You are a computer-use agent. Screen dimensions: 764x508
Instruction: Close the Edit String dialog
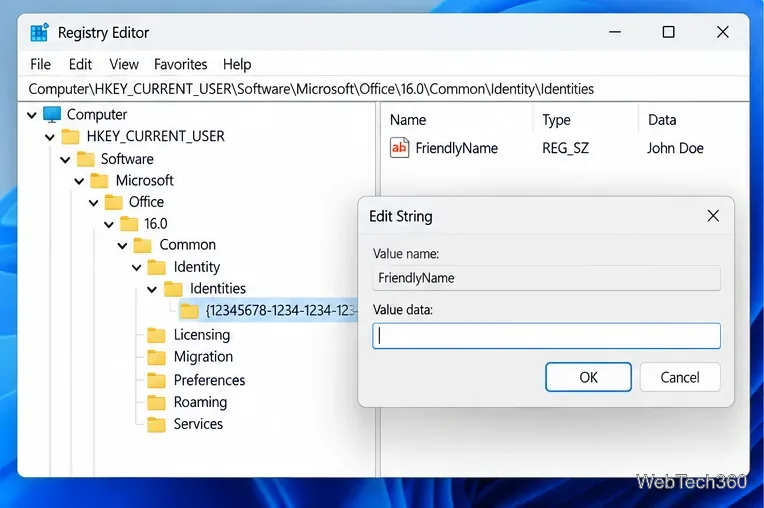click(x=713, y=216)
